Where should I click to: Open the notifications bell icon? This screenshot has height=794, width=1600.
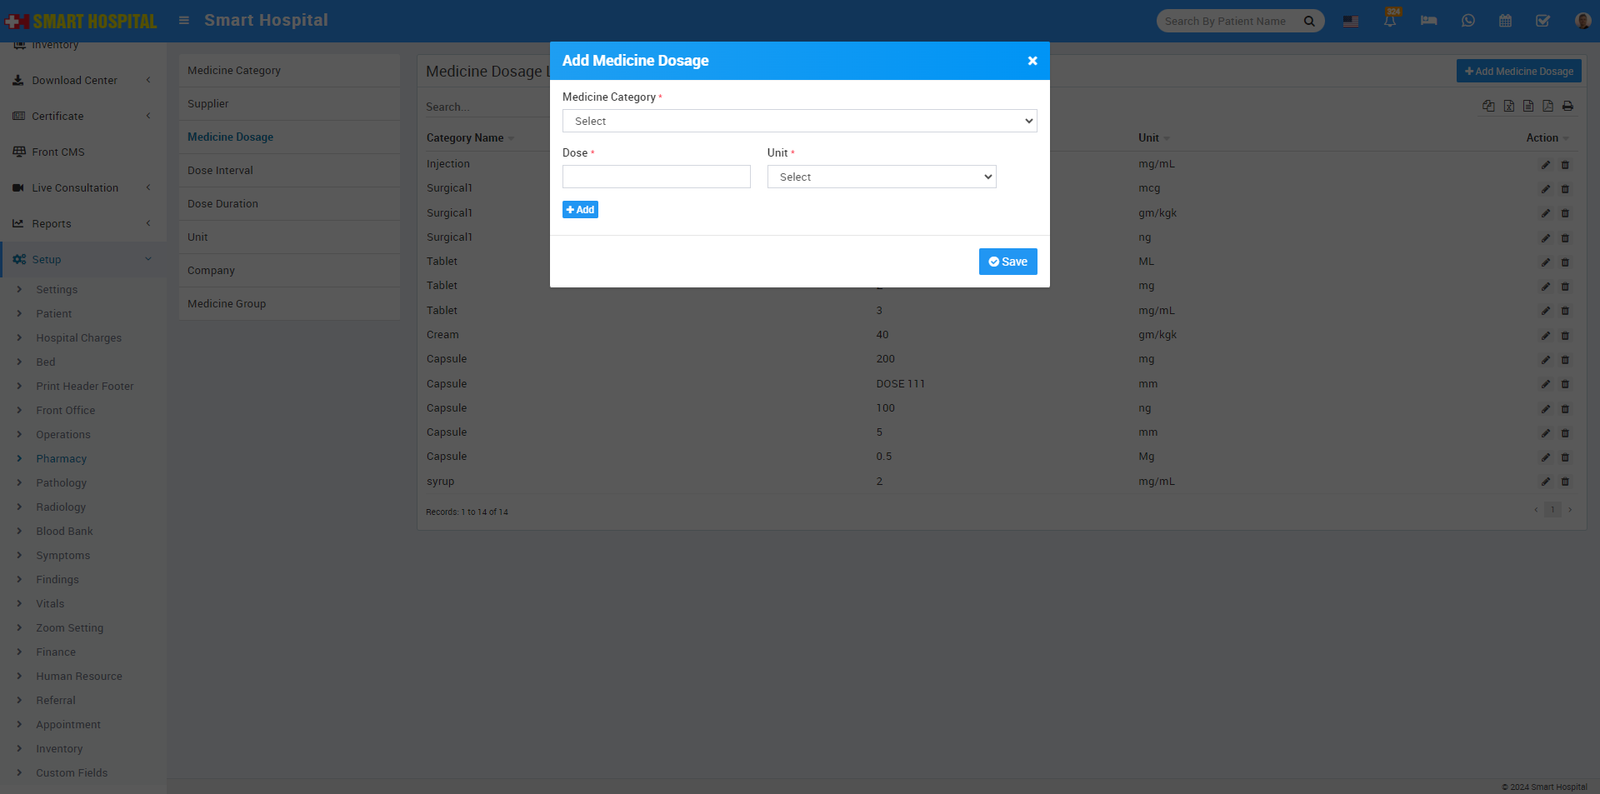[x=1390, y=21]
